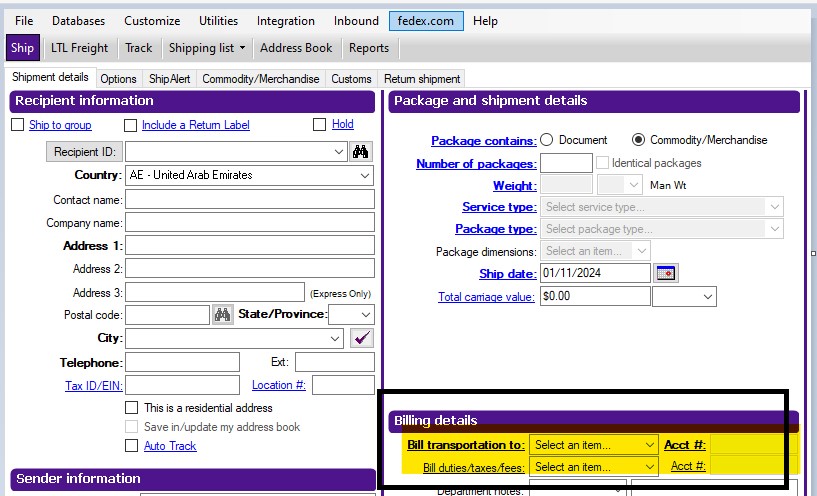Image resolution: width=817 pixels, height=496 pixels.
Task: Select the Document radio button
Action: 546,140
